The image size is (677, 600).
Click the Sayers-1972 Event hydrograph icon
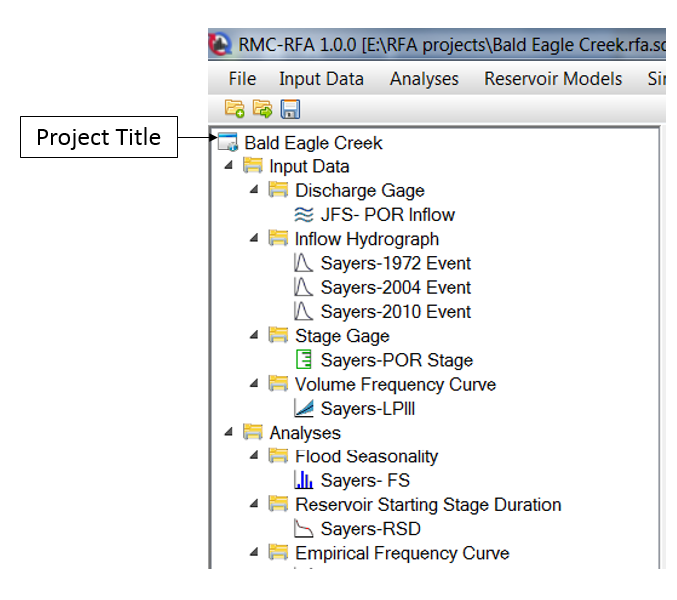304,262
